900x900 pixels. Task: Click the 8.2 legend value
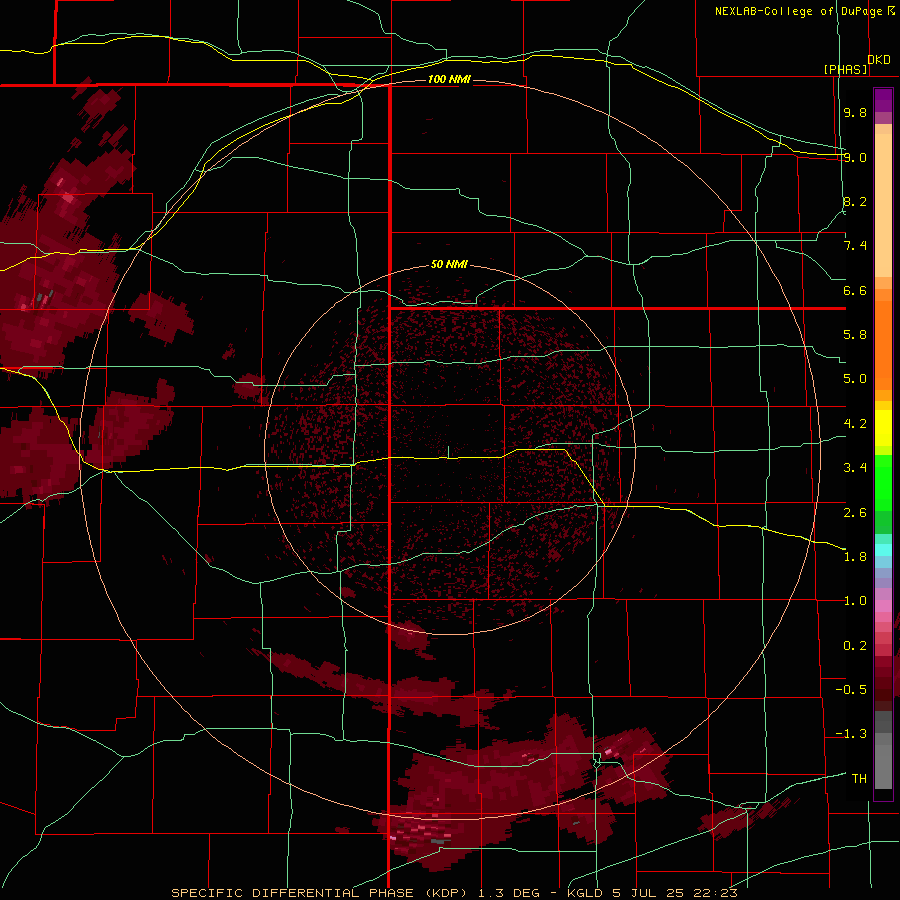(855, 201)
